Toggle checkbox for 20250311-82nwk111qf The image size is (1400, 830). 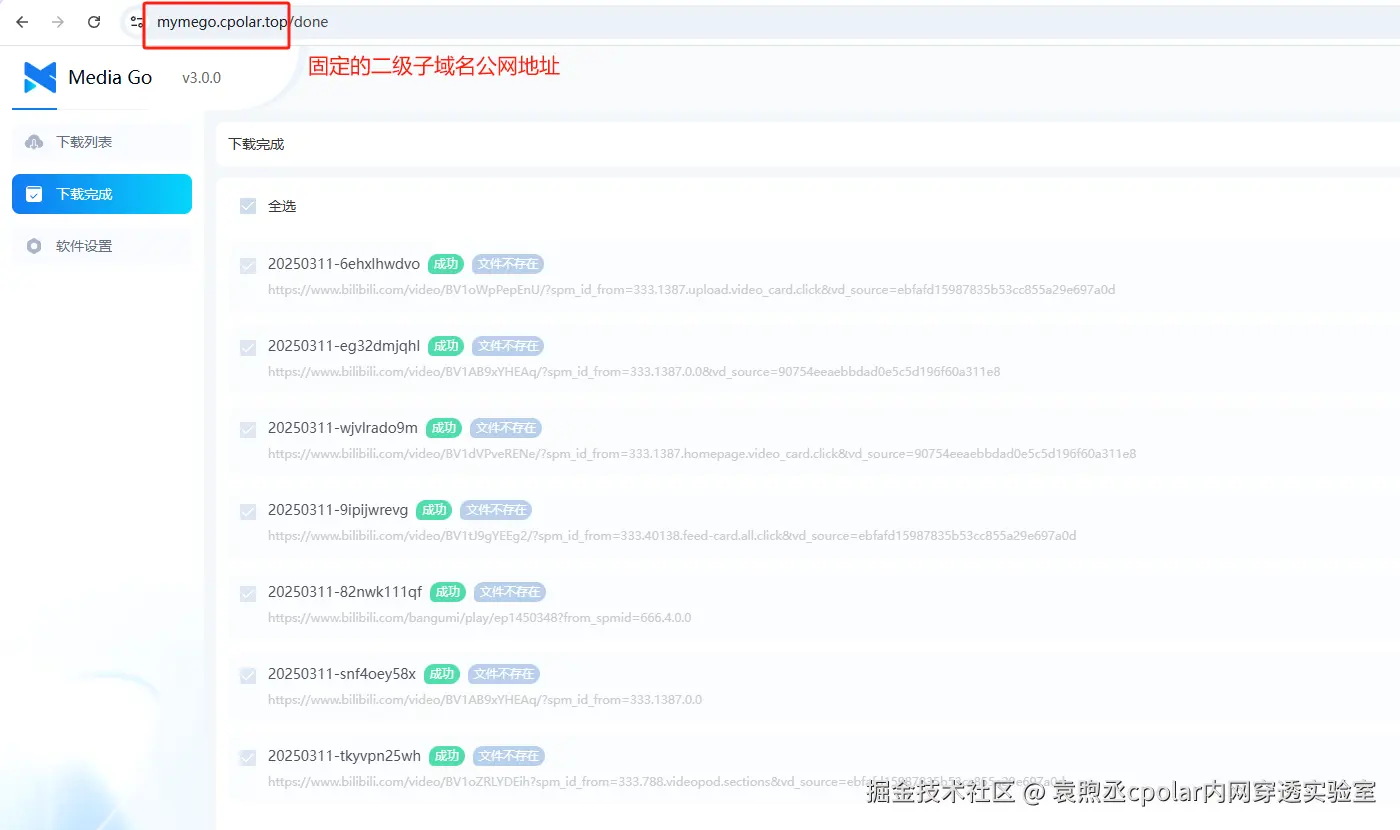[x=248, y=594]
